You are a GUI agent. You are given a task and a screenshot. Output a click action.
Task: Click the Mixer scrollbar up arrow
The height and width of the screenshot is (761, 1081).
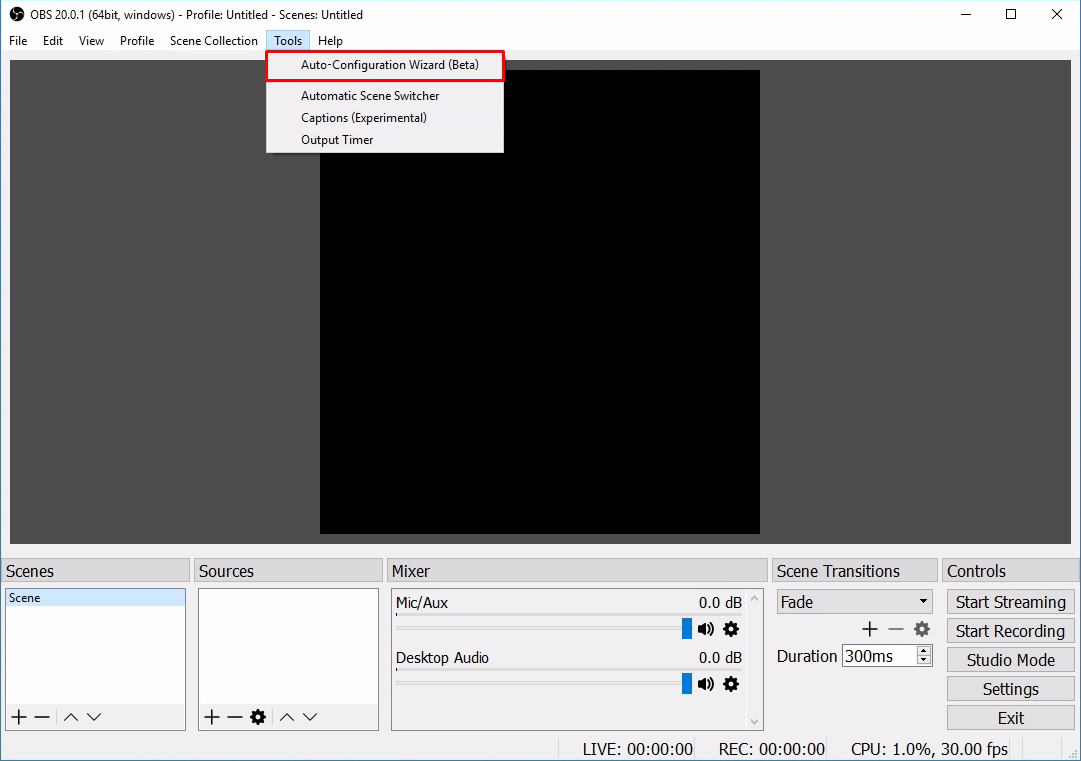tap(754, 598)
